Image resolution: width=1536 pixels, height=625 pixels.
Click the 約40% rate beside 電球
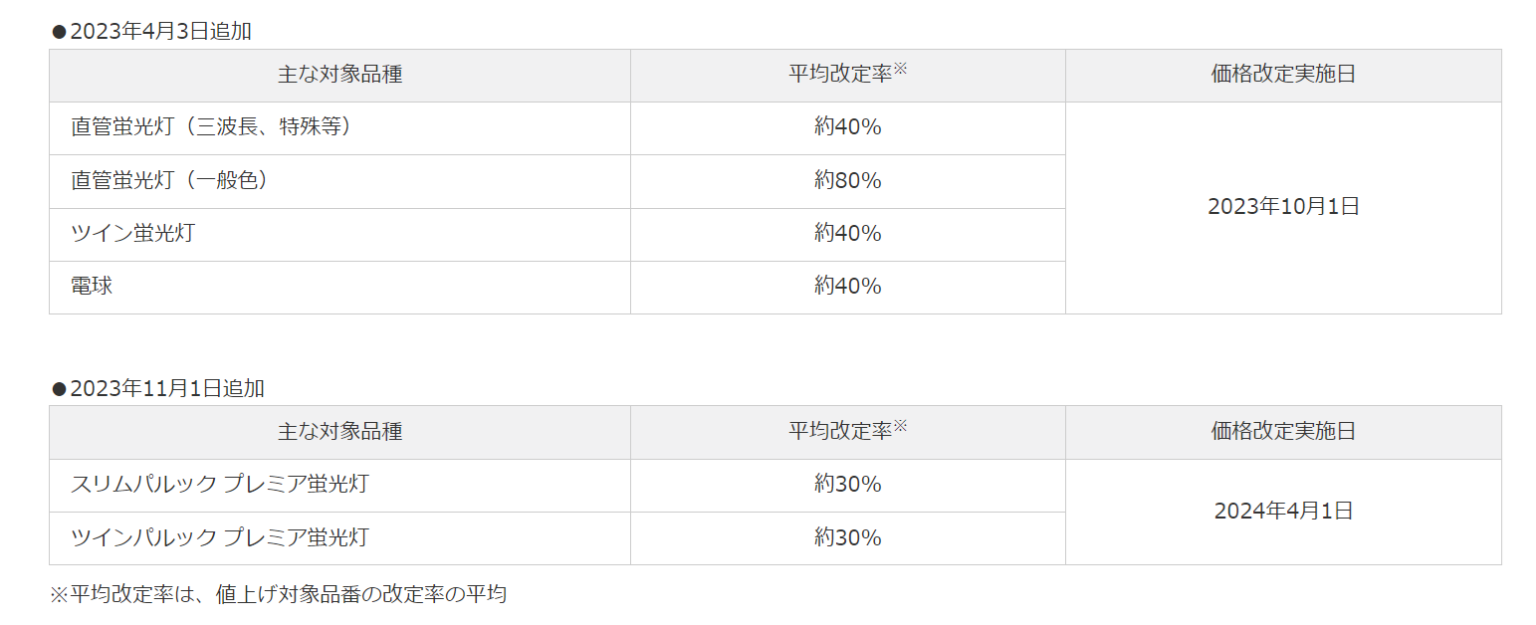(x=847, y=287)
